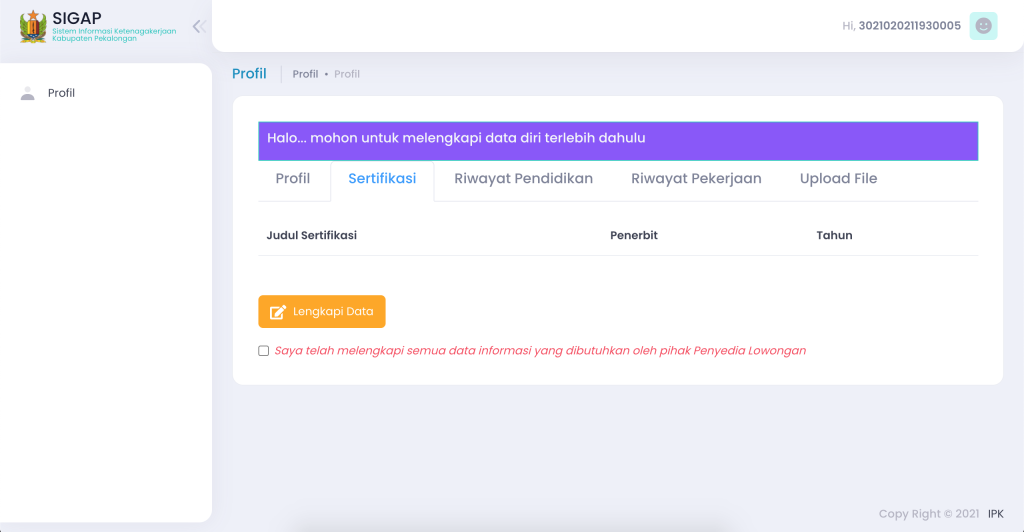Image resolution: width=1024 pixels, height=532 pixels.
Task: Click the Penerbit column header
Action: click(633, 236)
